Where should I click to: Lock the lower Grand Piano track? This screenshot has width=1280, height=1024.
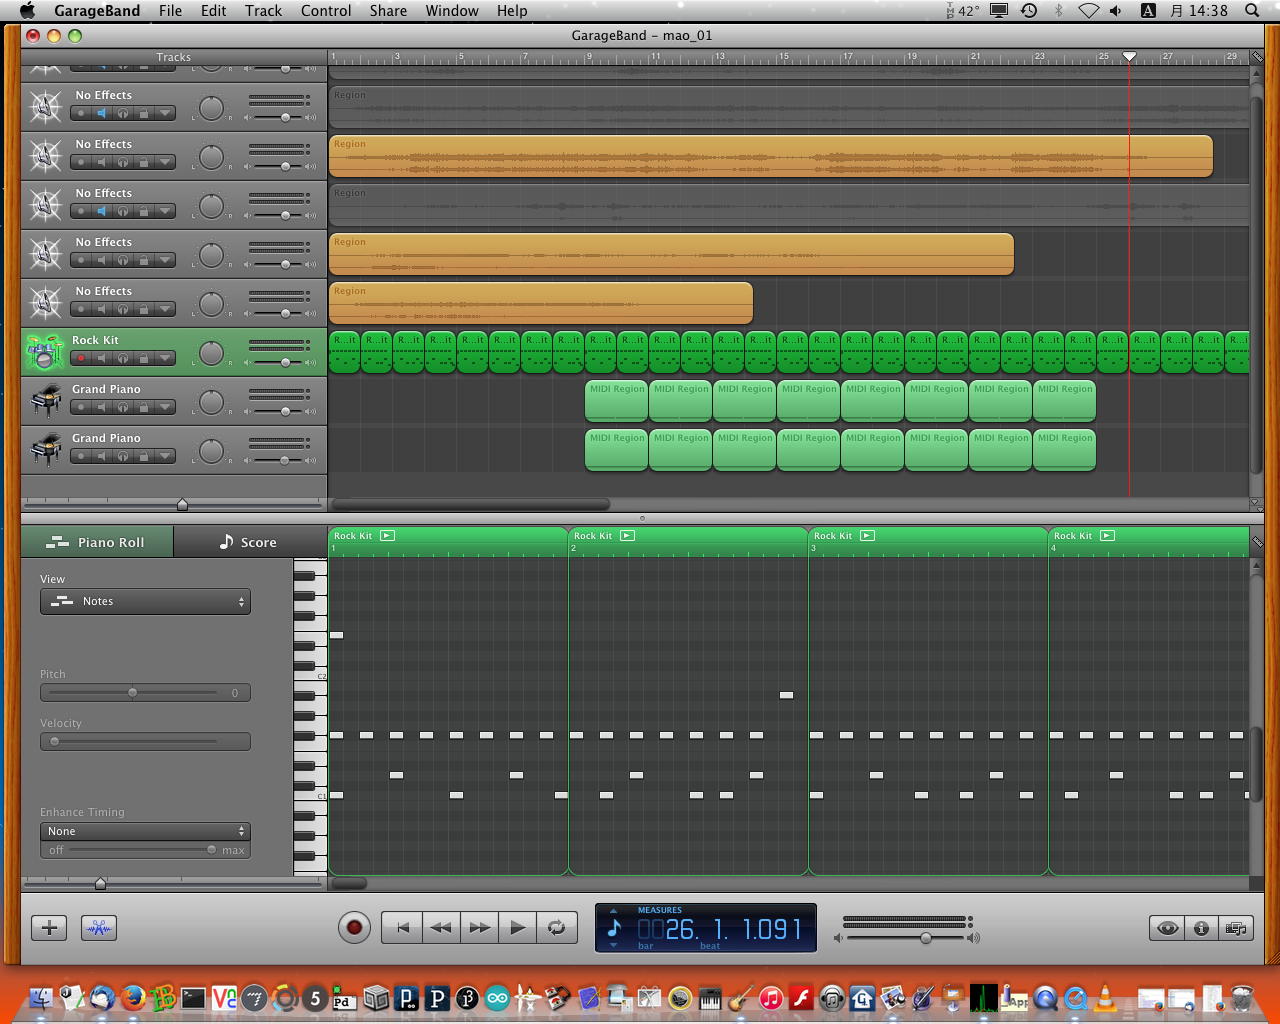[x=143, y=456]
